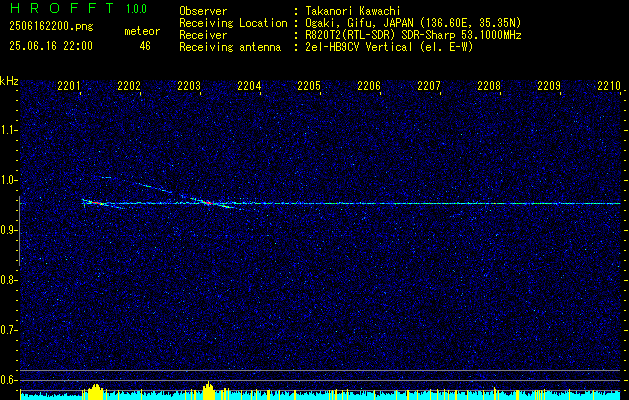Click time marker 2209
The image size is (629, 400).
click(x=549, y=86)
